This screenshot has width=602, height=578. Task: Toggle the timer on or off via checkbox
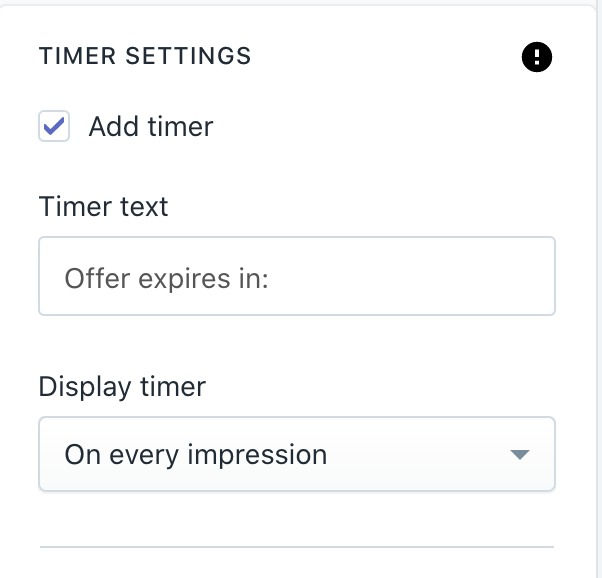54,126
